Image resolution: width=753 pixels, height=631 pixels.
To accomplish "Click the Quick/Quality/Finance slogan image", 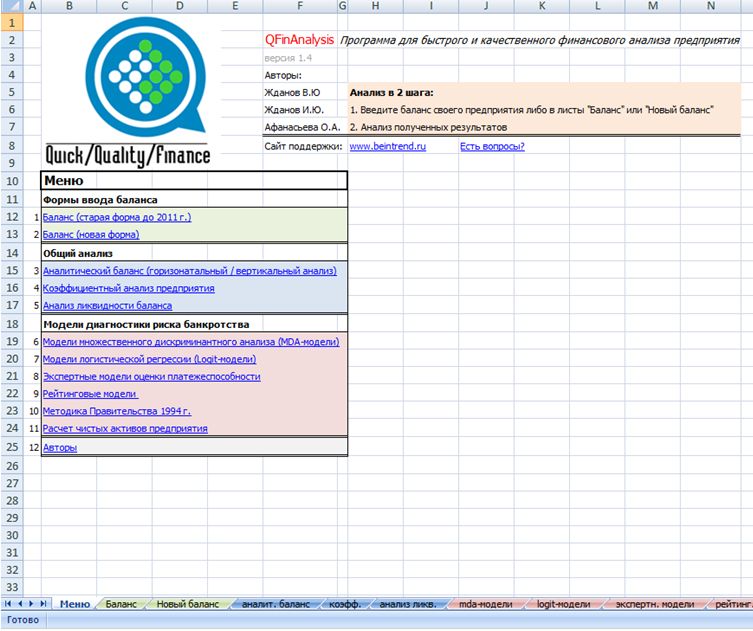I will 128,155.
